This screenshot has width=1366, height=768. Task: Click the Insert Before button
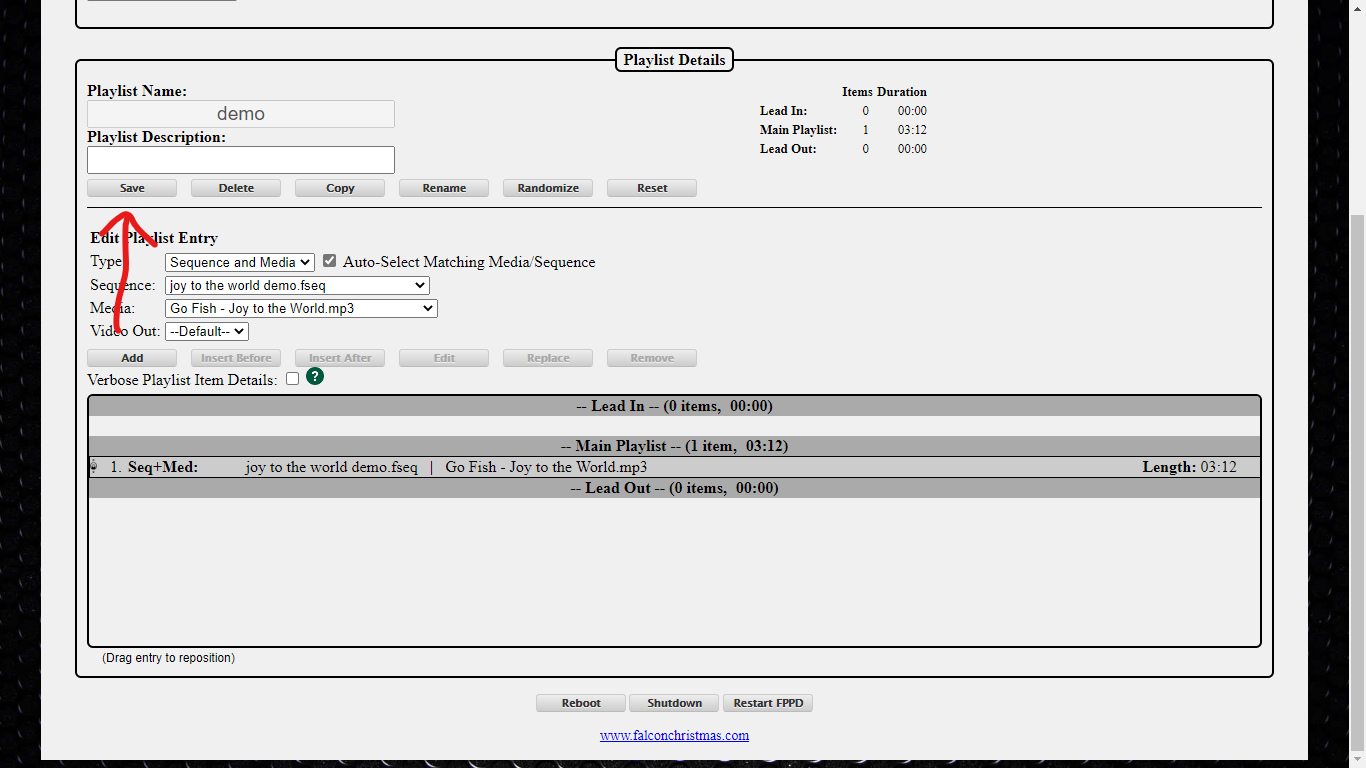tap(236, 358)
